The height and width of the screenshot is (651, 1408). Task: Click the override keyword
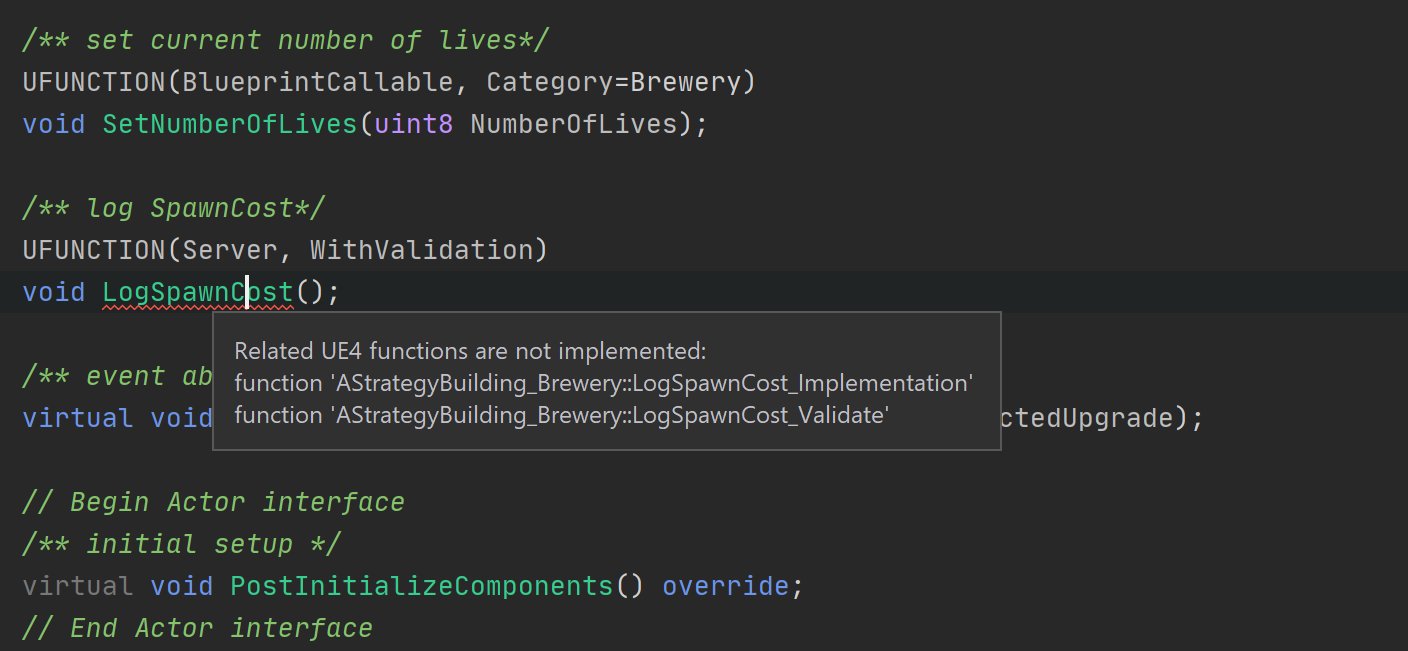[725, 585]
